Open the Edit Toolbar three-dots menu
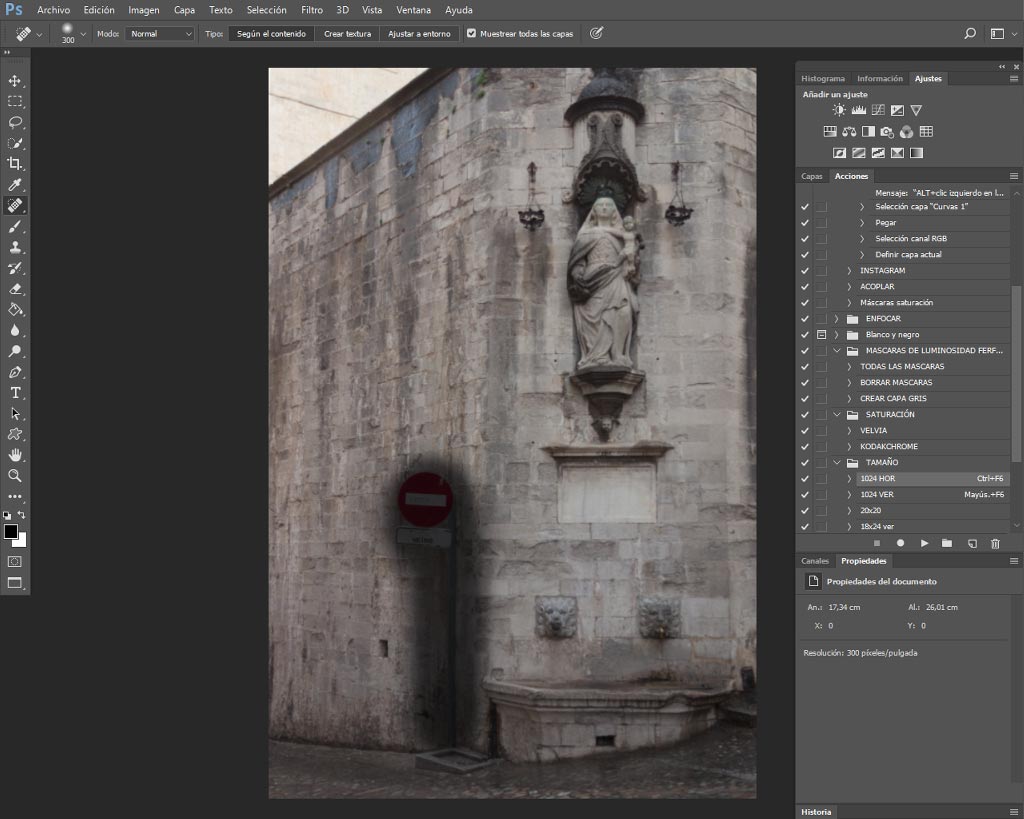This screenshot has width=1024, height=819. [x=14, y=496]
